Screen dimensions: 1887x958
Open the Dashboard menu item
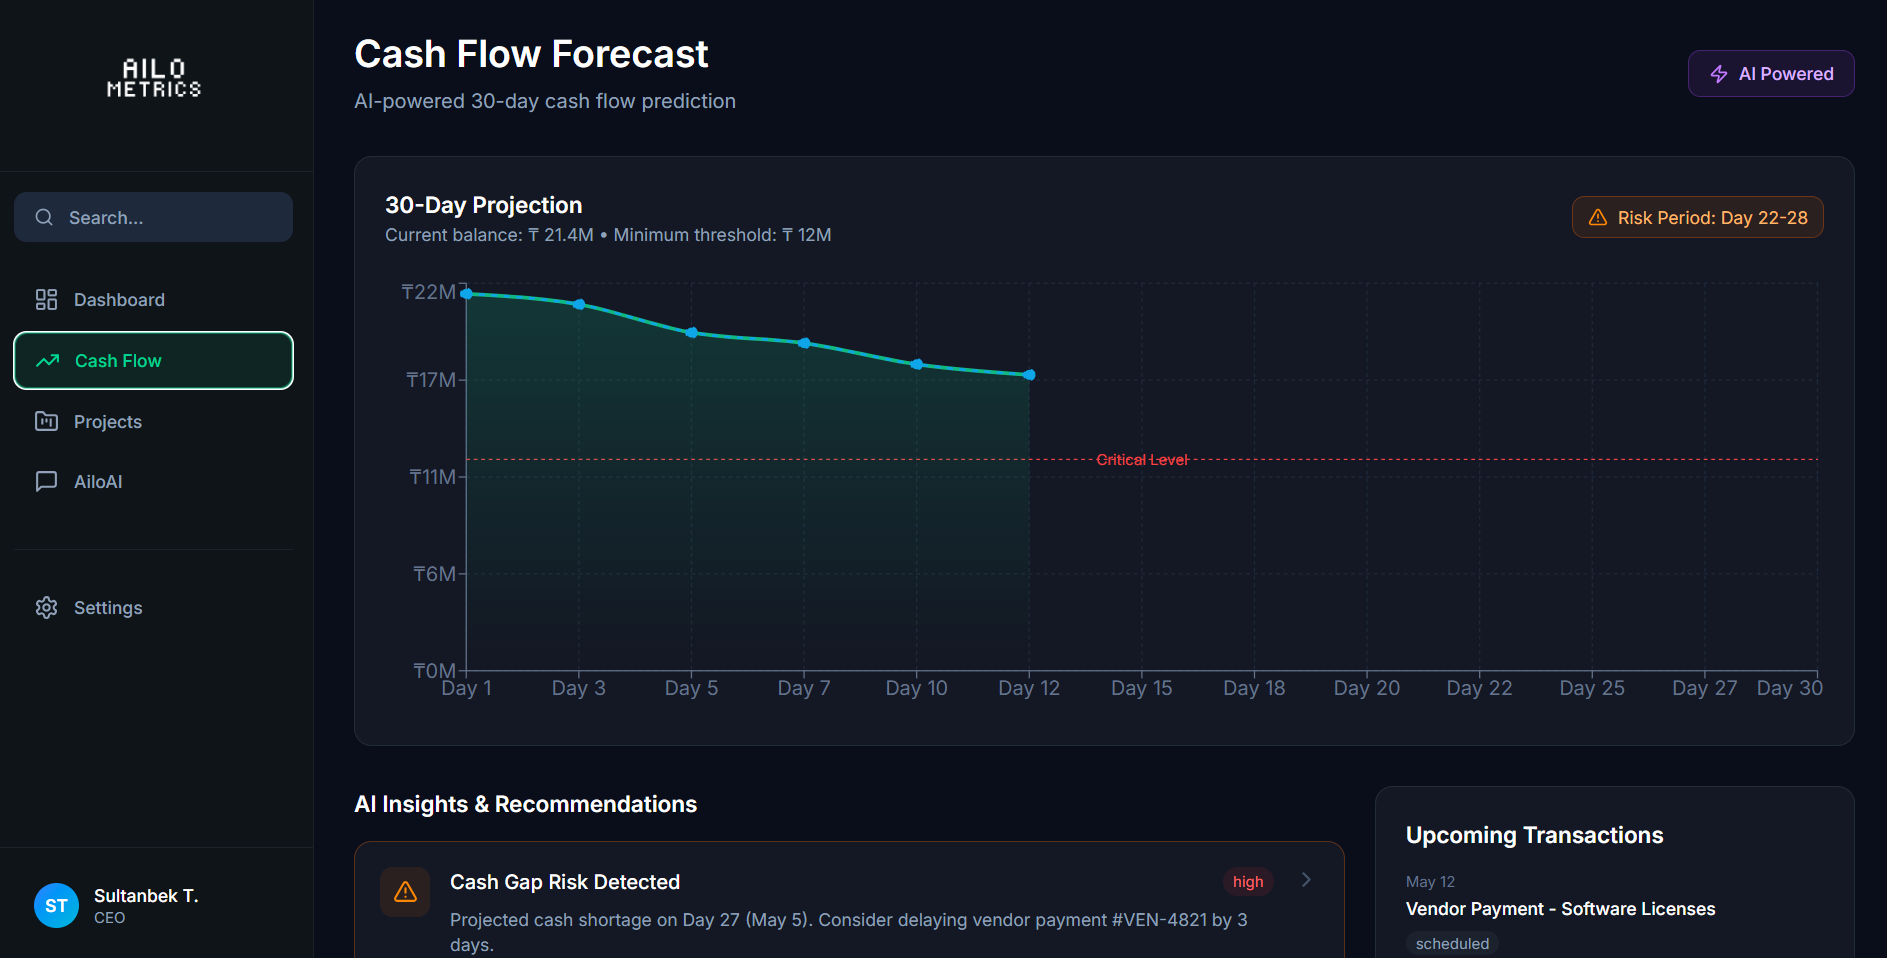click(x=153, y=300)
